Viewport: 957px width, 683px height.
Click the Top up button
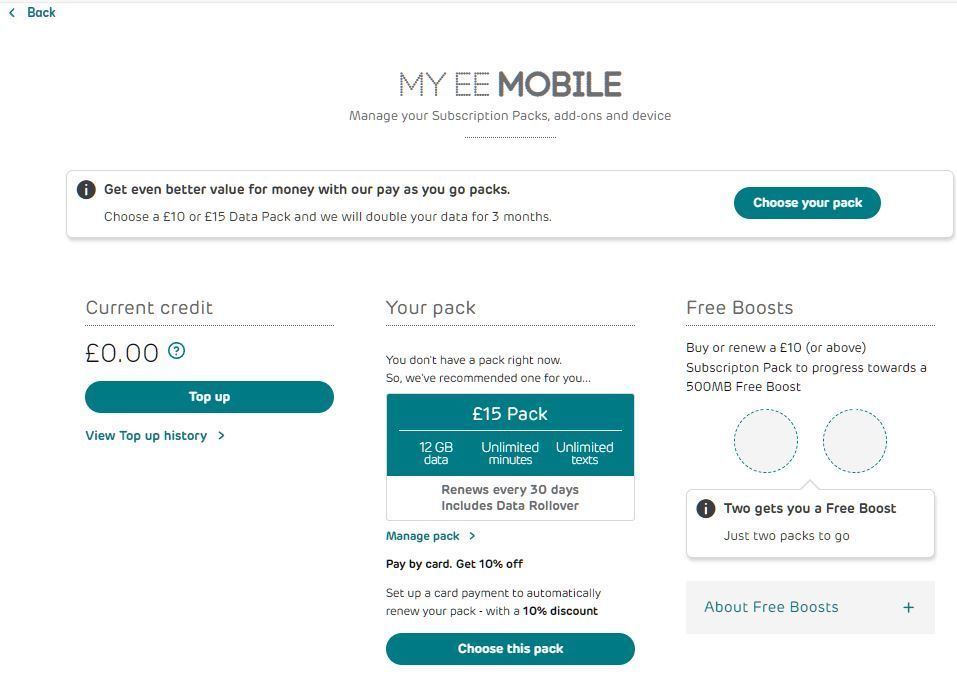click(x=209, y=397)
